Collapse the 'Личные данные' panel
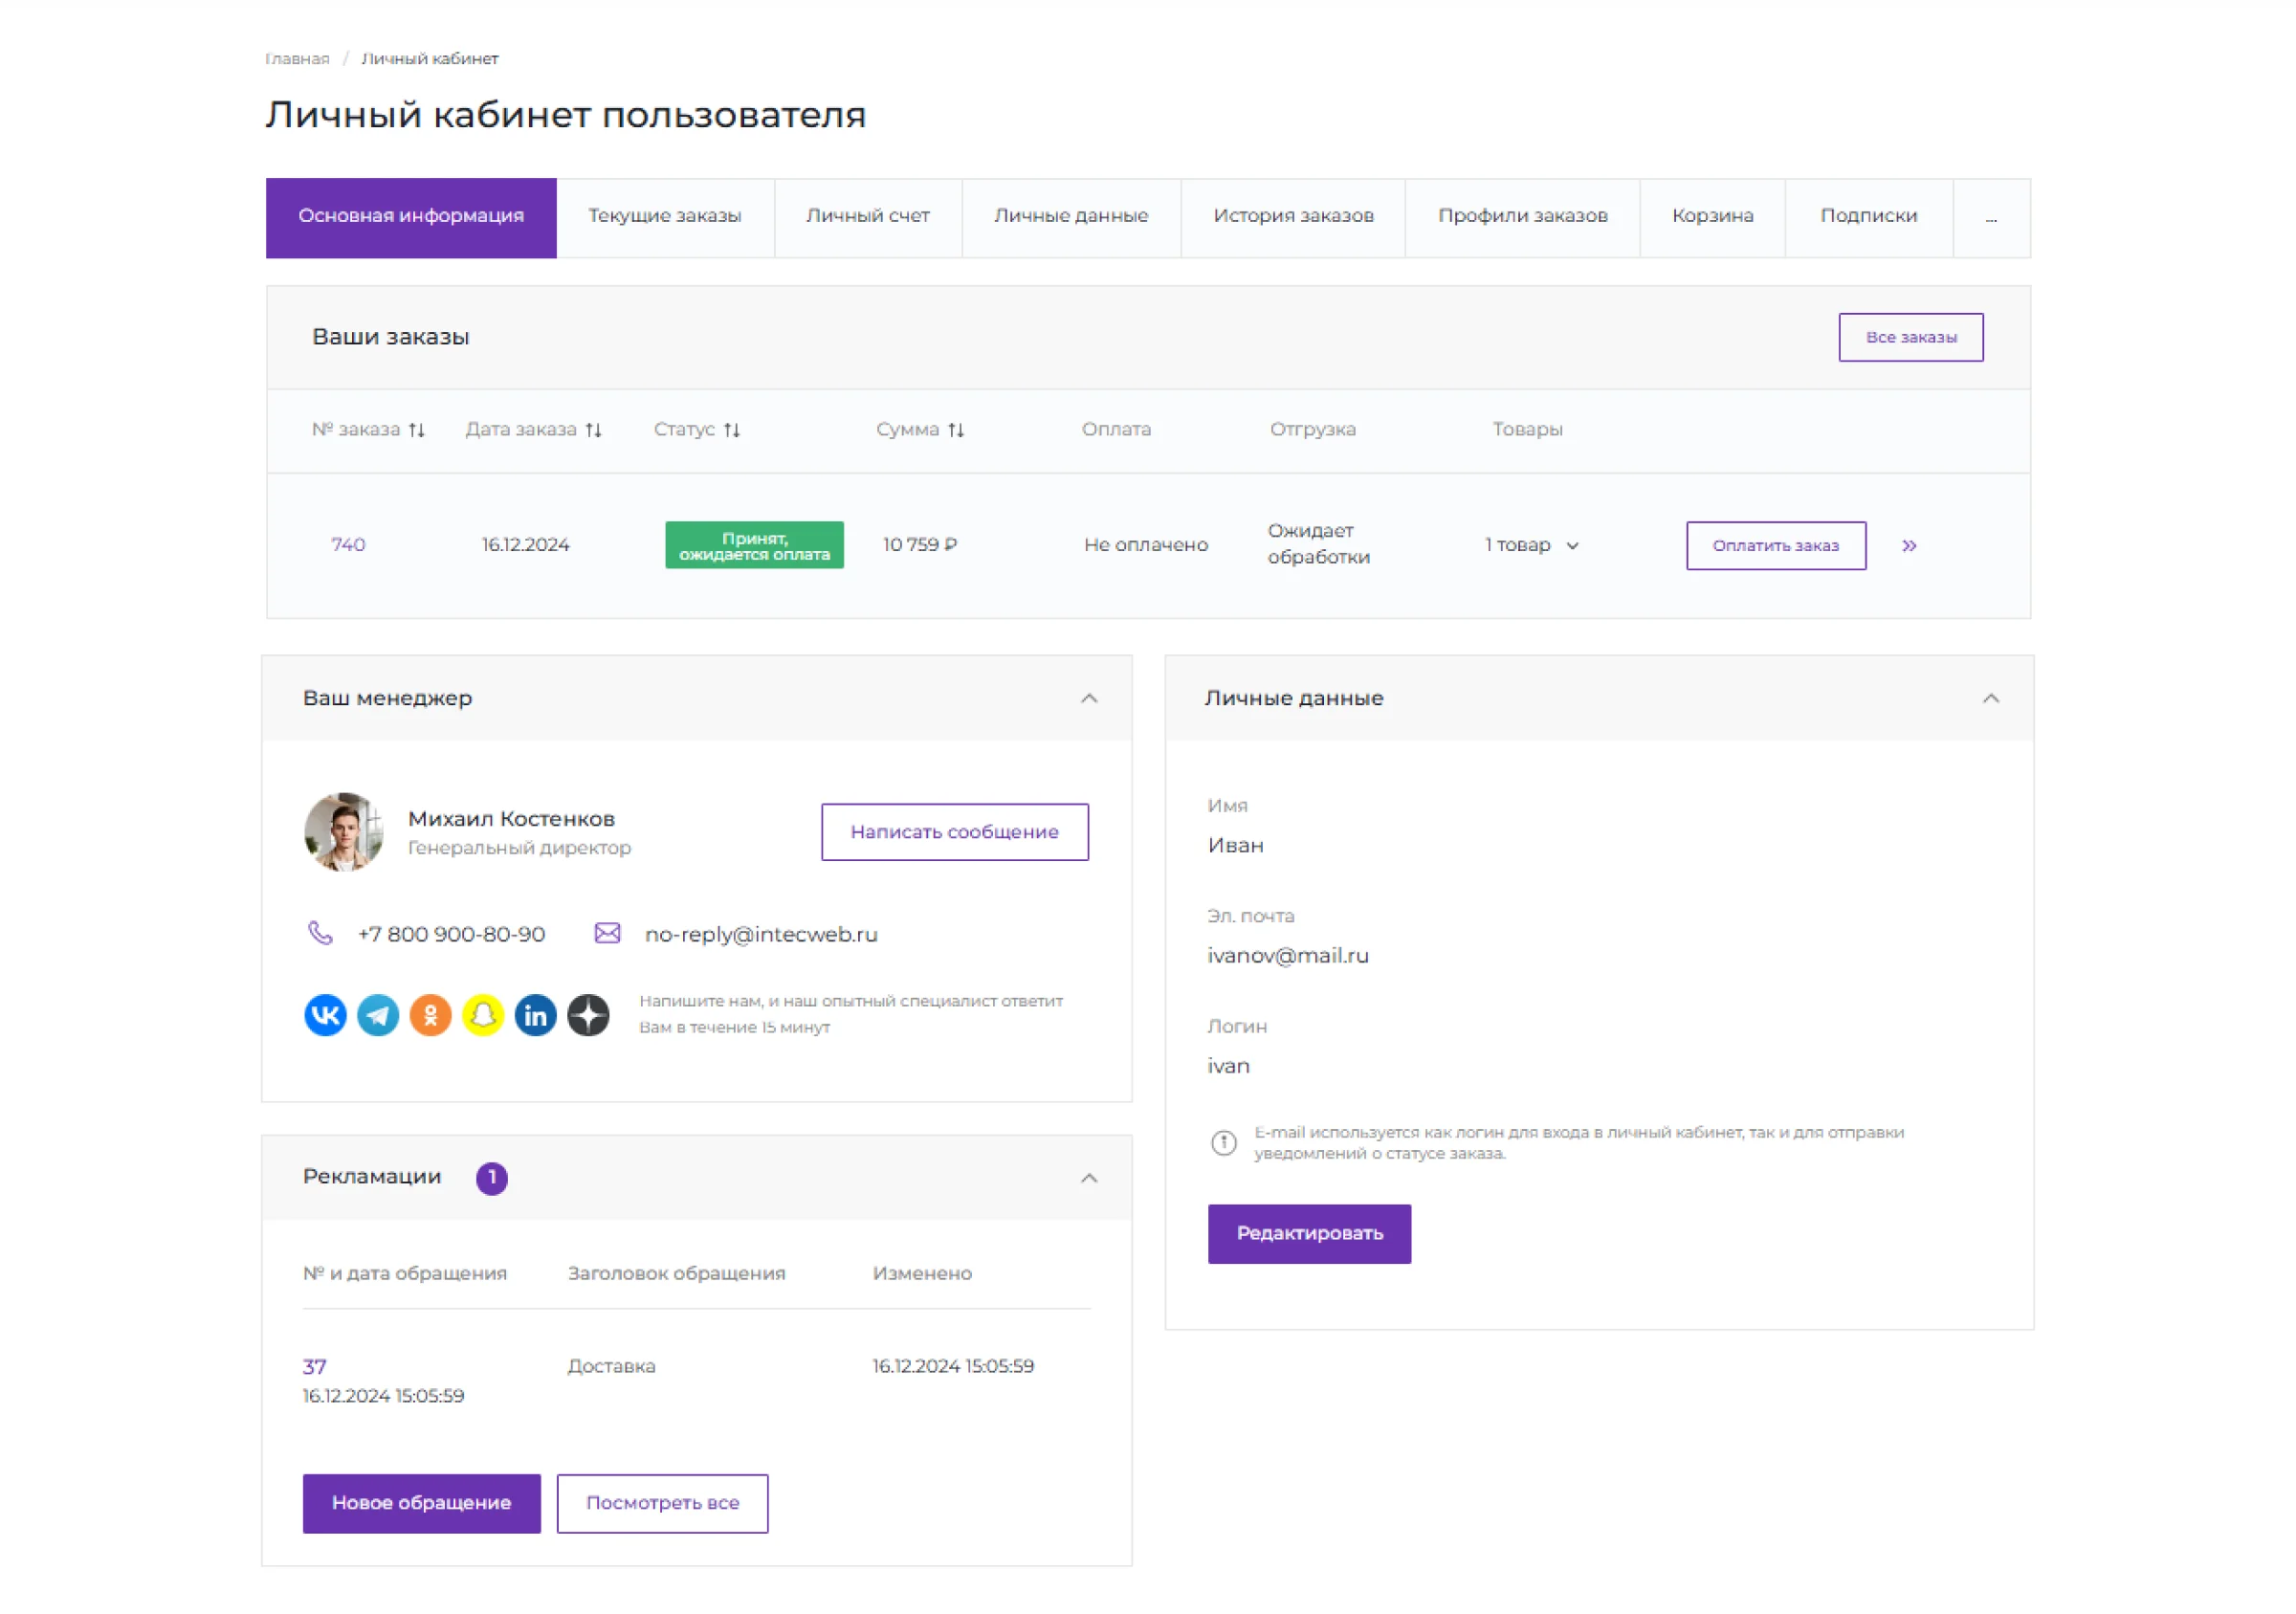Viewport: 2296px width, 1614px height. (x=1990, y=698)
